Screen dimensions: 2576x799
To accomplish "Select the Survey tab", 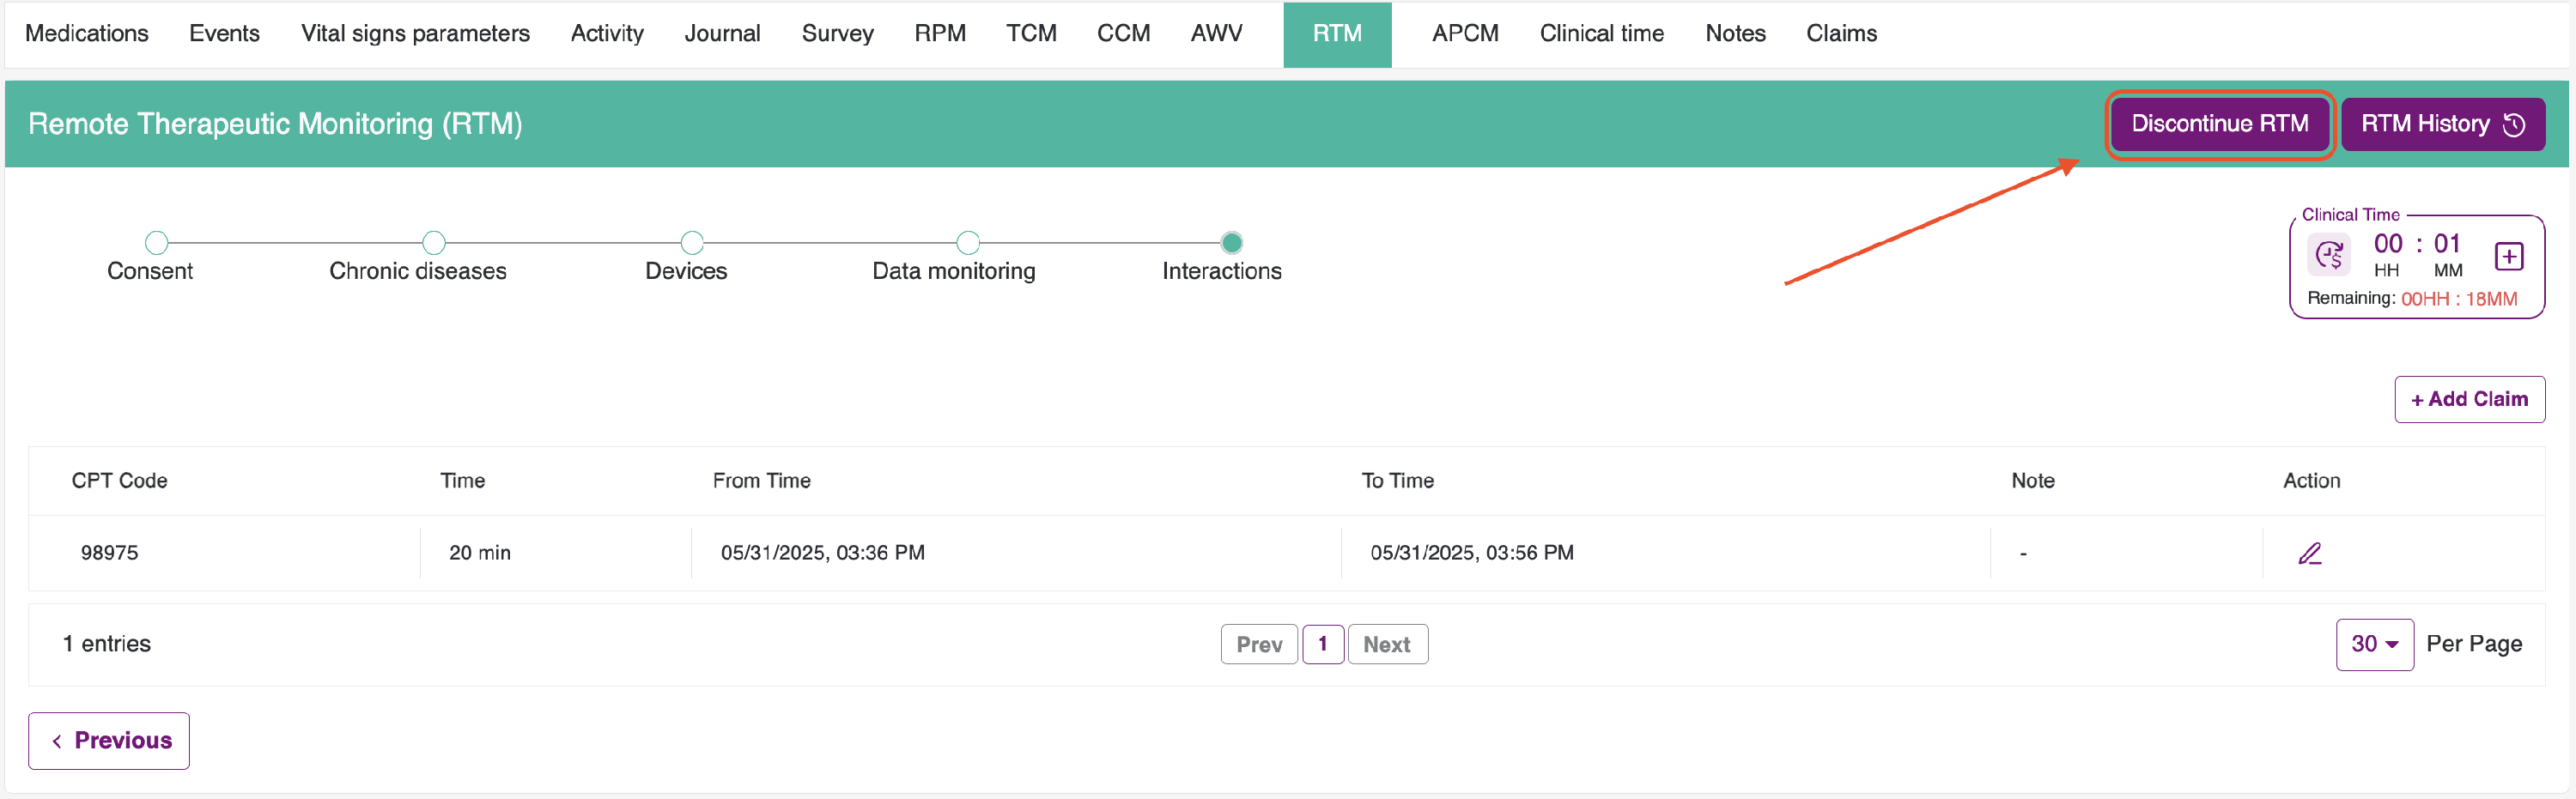I will click(838, 33).
